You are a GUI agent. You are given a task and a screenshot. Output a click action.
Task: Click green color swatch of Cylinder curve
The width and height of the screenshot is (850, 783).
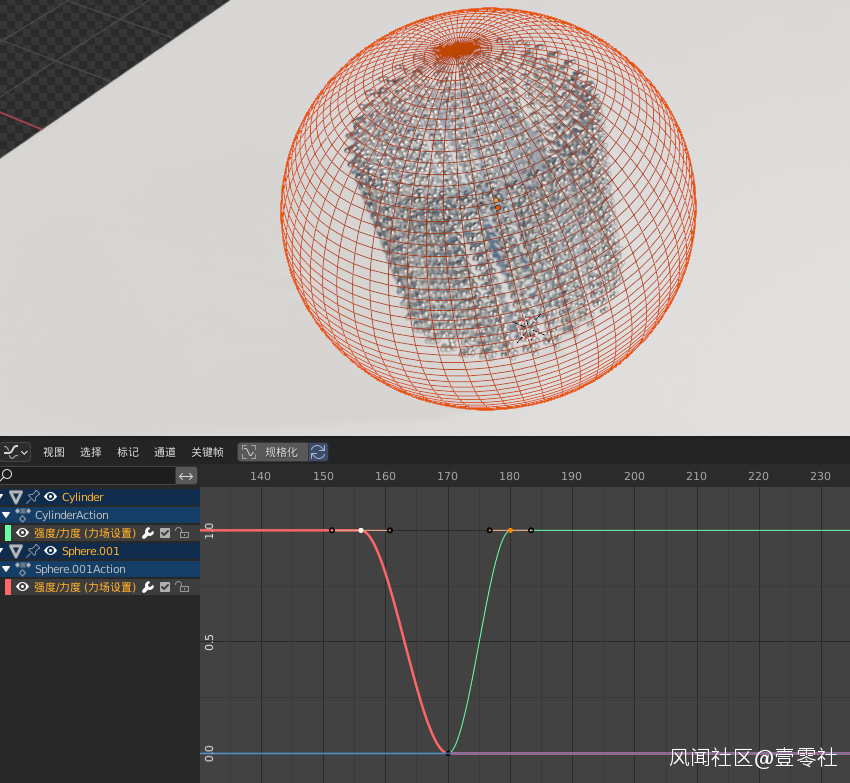pyautogui.click(x=8, y=533)
